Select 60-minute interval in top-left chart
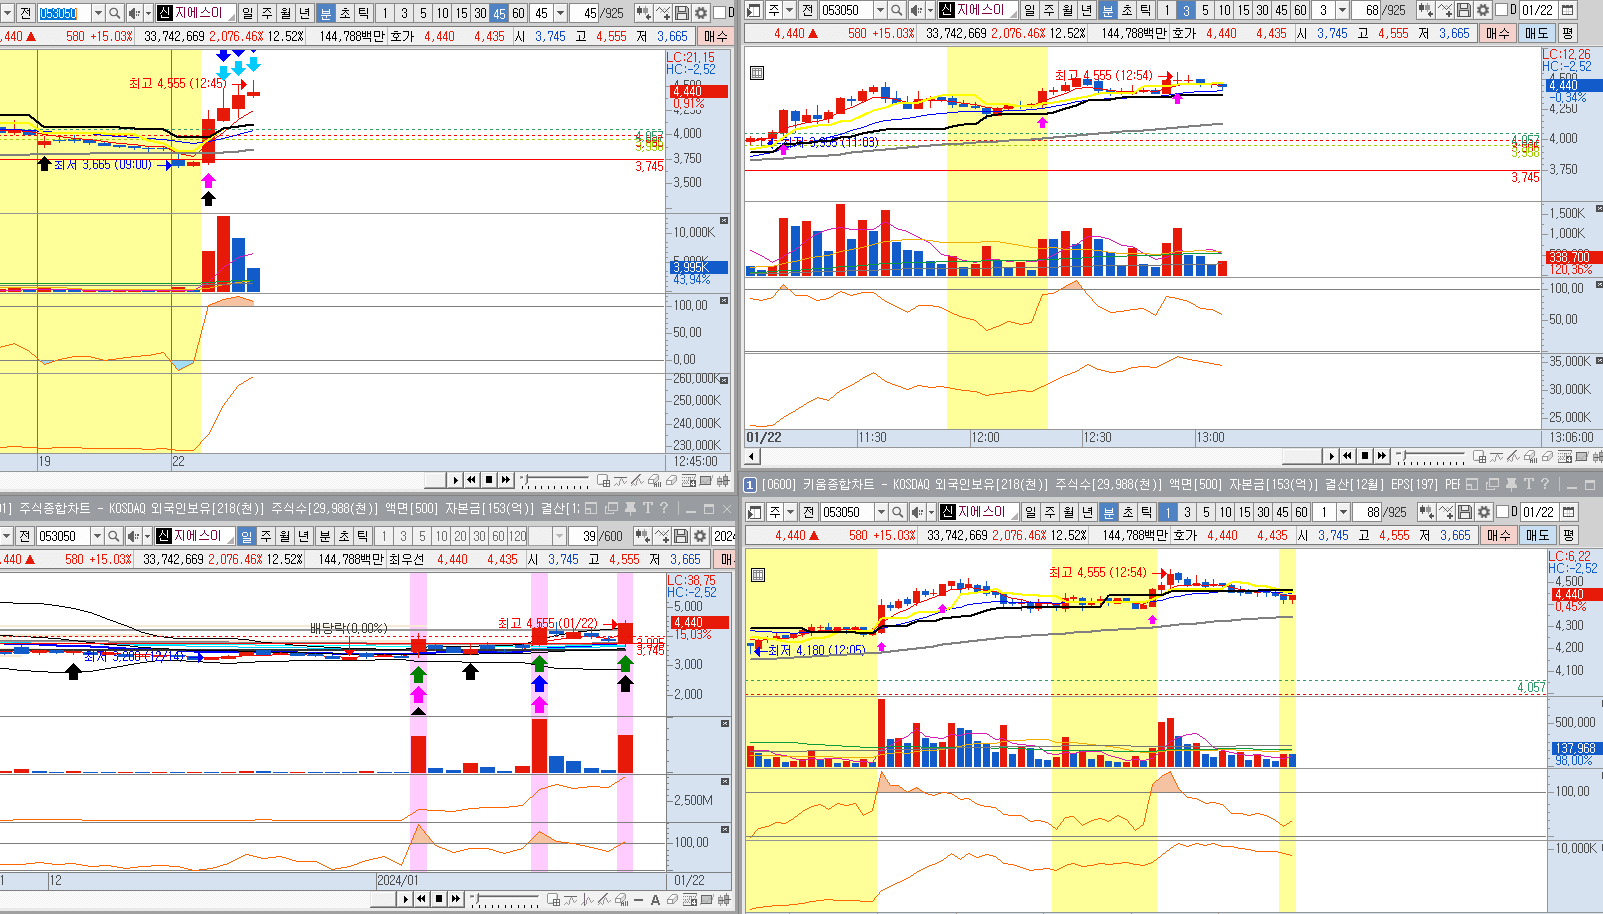The width and height of the screenshot is (1603, 914). 518,13
